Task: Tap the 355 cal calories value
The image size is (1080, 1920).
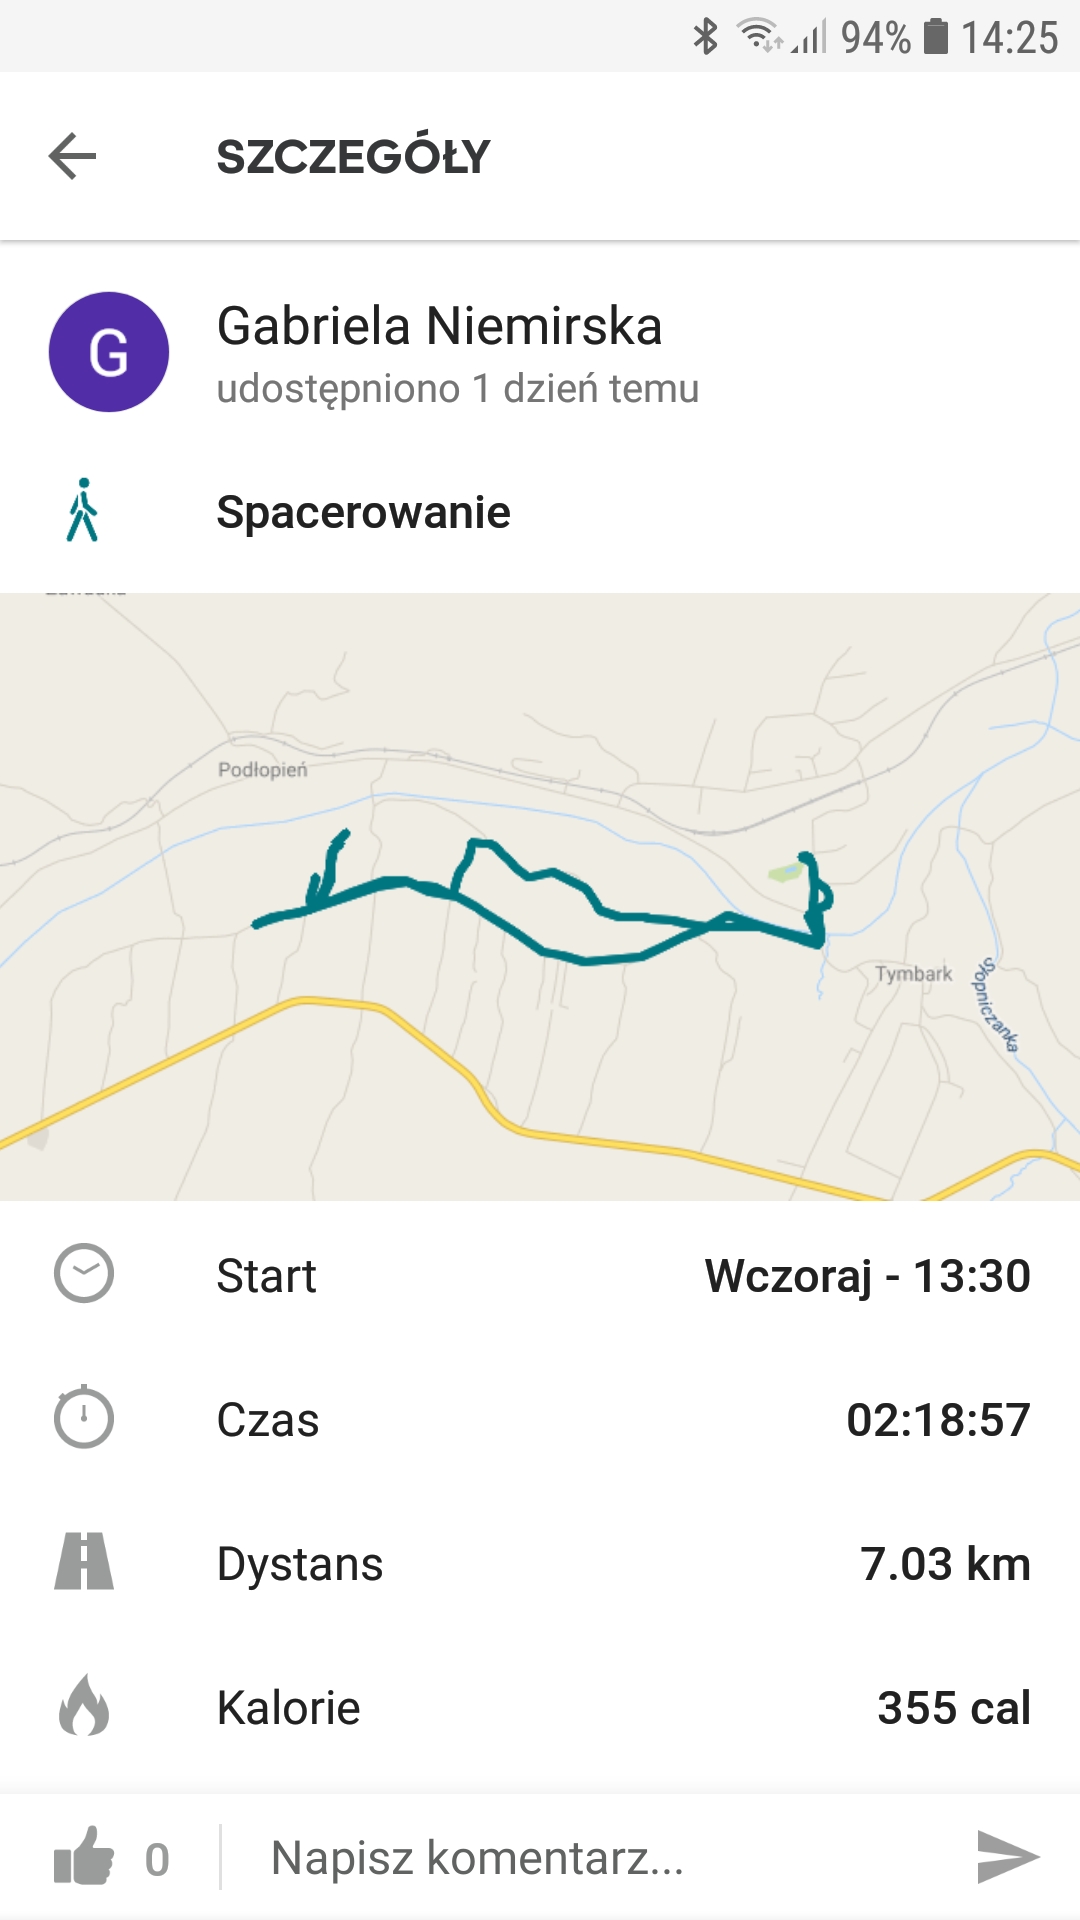Action: click(953, 1708)
